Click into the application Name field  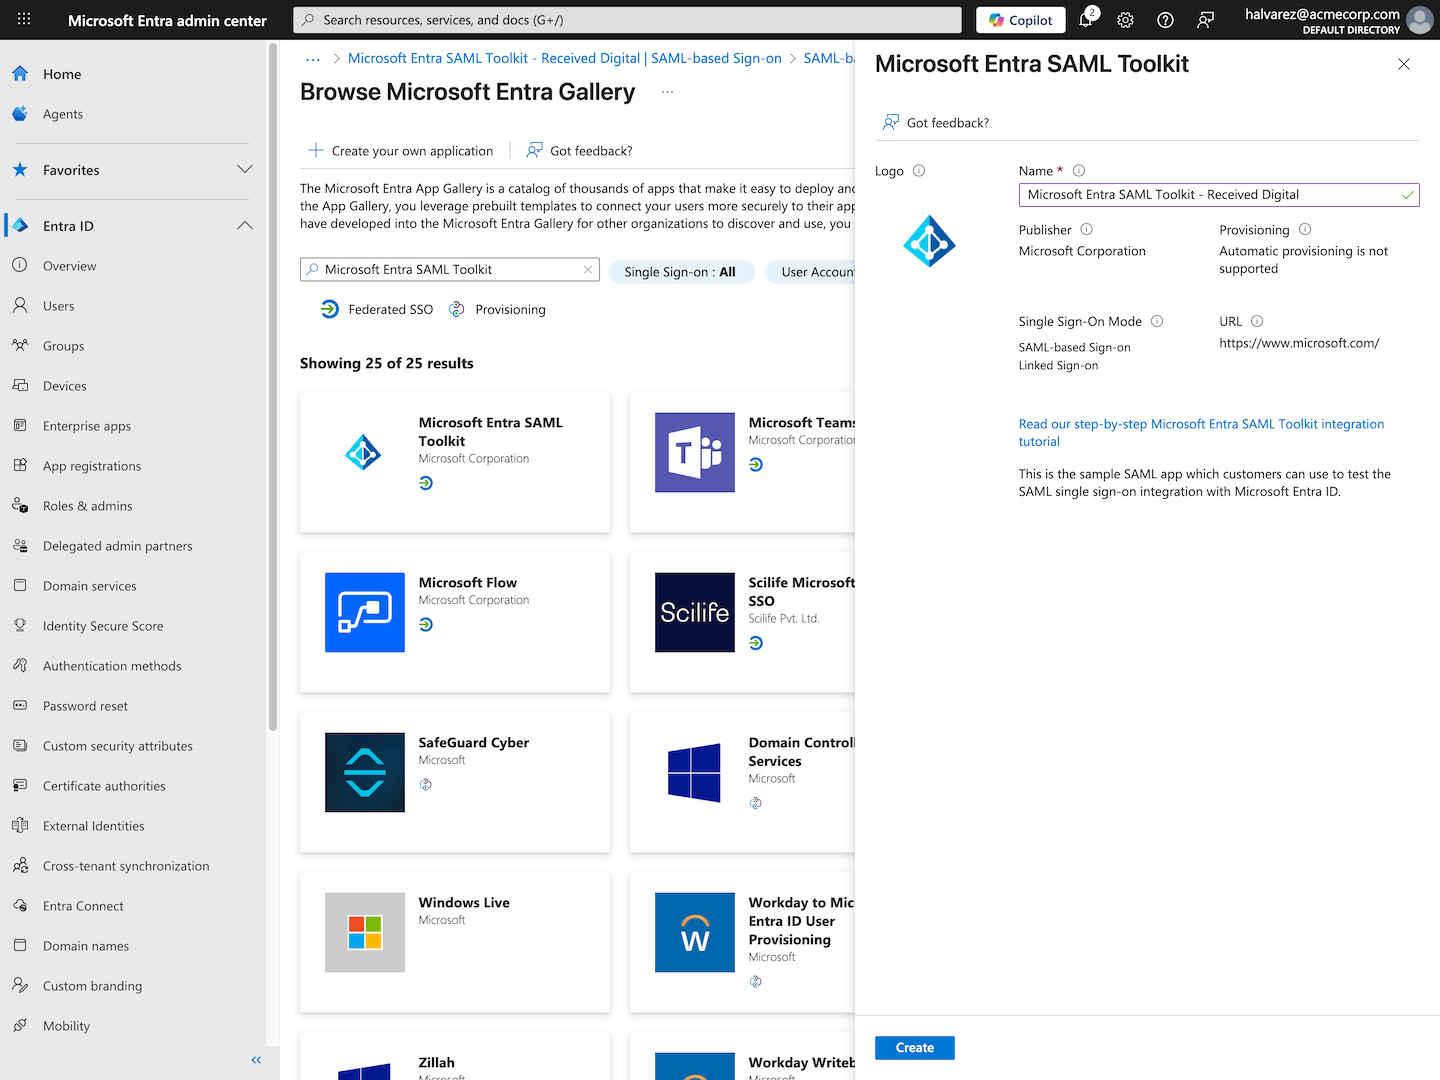[x=1219, y=195]
